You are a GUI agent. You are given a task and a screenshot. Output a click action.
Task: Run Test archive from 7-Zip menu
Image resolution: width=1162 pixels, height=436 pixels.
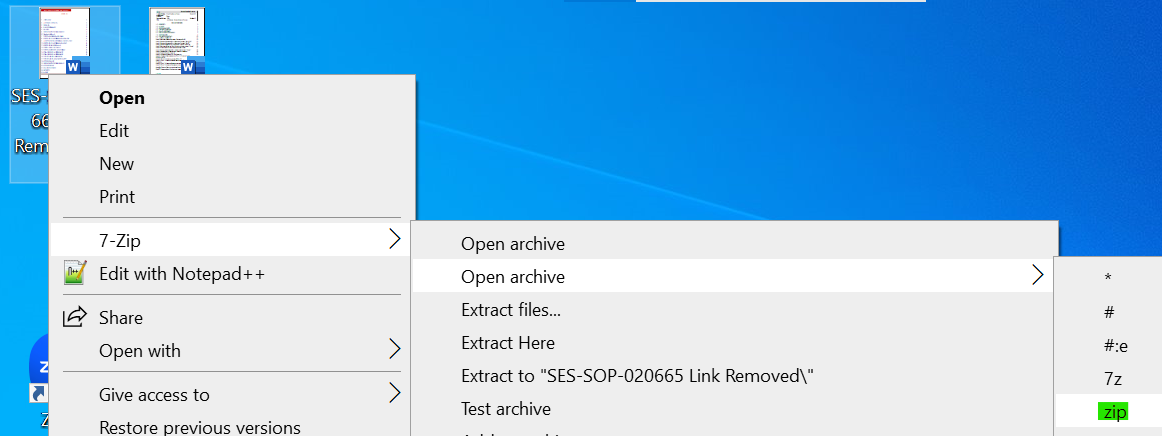click(x=505, y=408)
